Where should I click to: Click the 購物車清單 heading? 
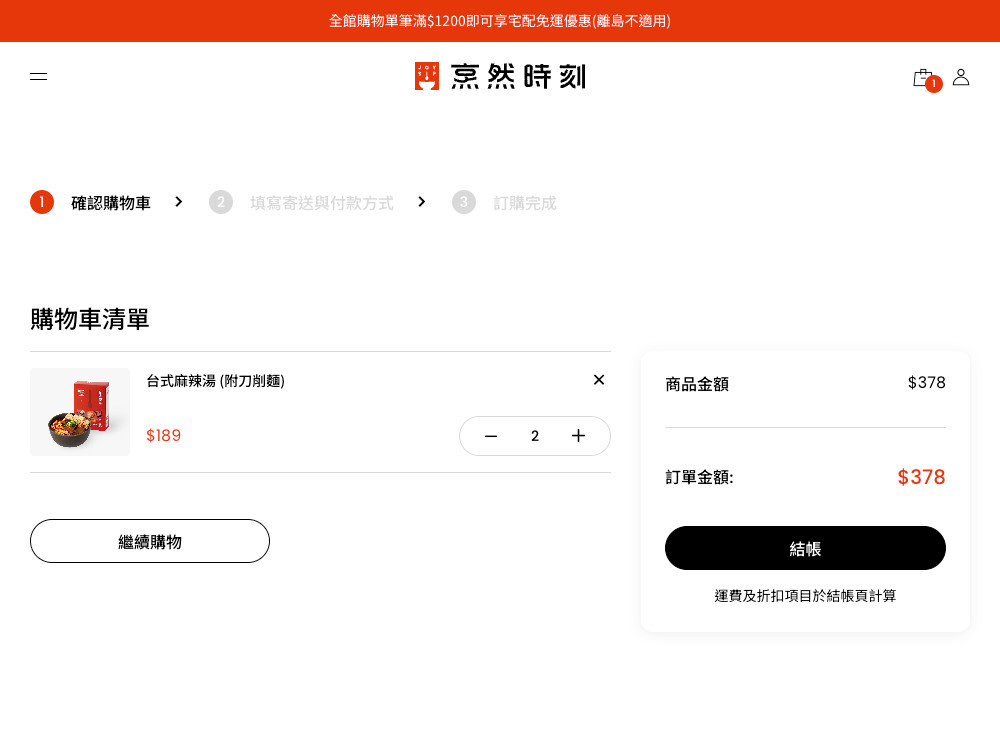[x=89, y=319]
